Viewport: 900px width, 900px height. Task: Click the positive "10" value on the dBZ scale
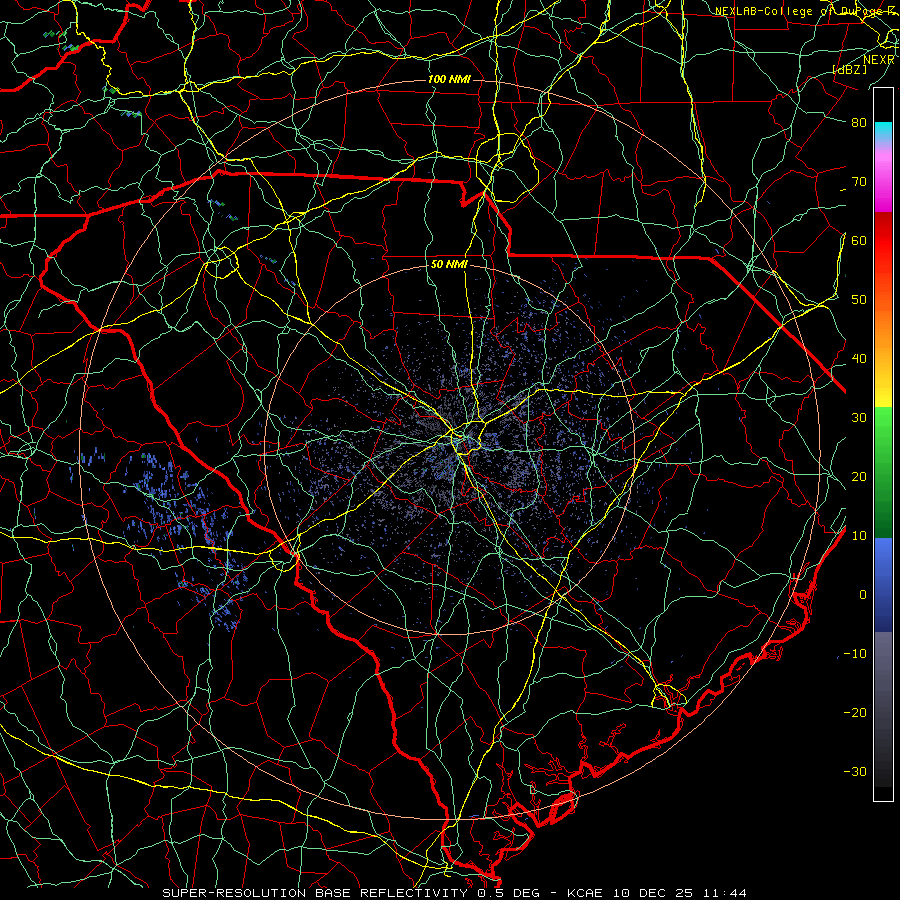pyautogui.click(x=859, y=536)
